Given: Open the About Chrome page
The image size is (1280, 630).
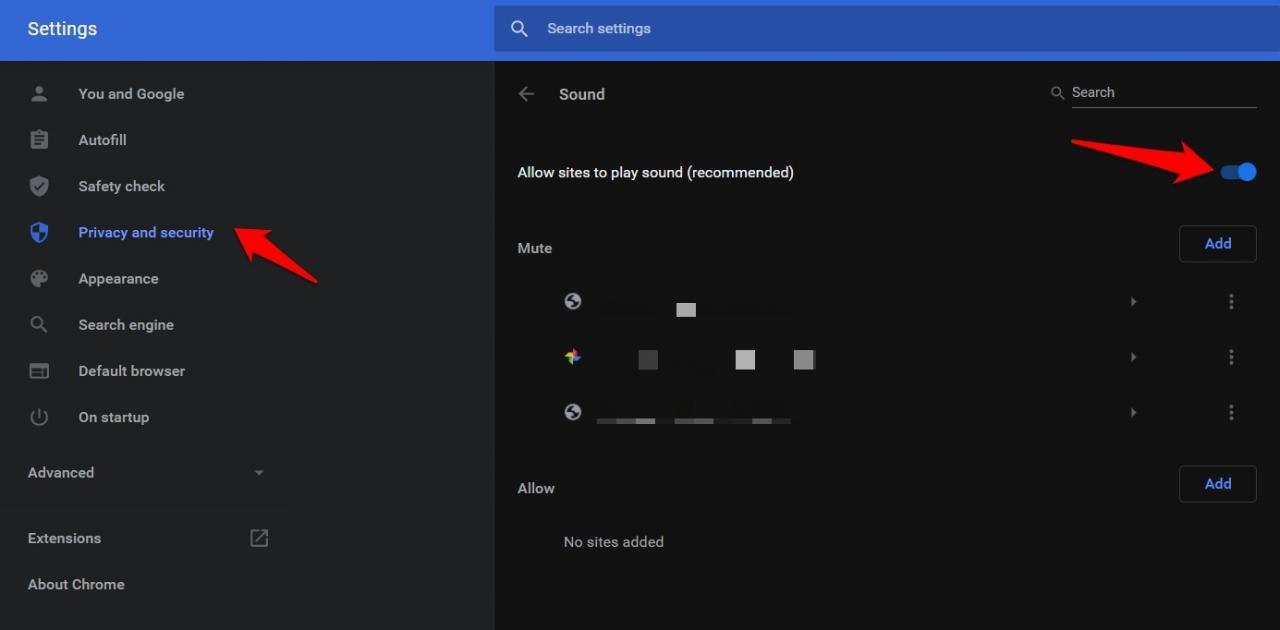Looking at the screenshot, I should click(76, 585).
